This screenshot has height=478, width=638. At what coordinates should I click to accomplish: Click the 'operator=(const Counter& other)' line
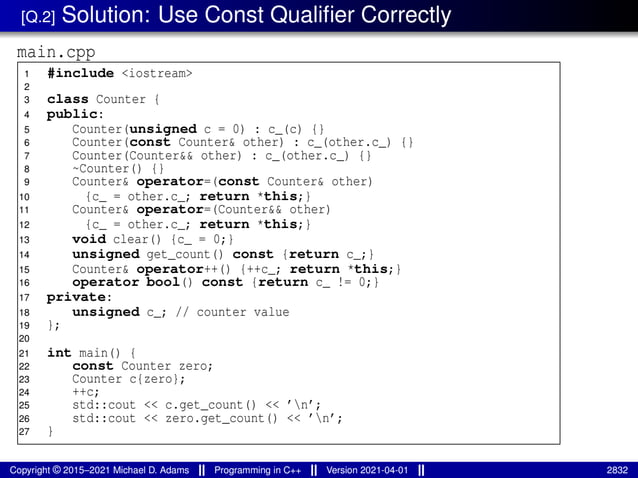coord(222,182)
